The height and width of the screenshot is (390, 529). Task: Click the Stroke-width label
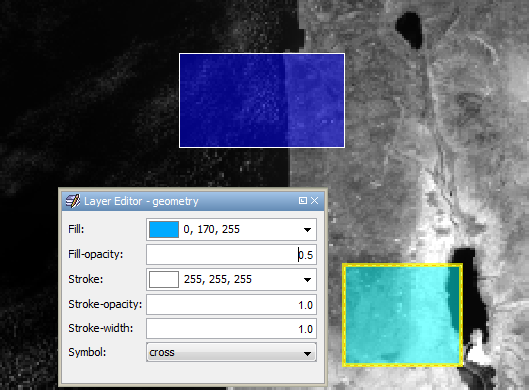coord(101,328)
